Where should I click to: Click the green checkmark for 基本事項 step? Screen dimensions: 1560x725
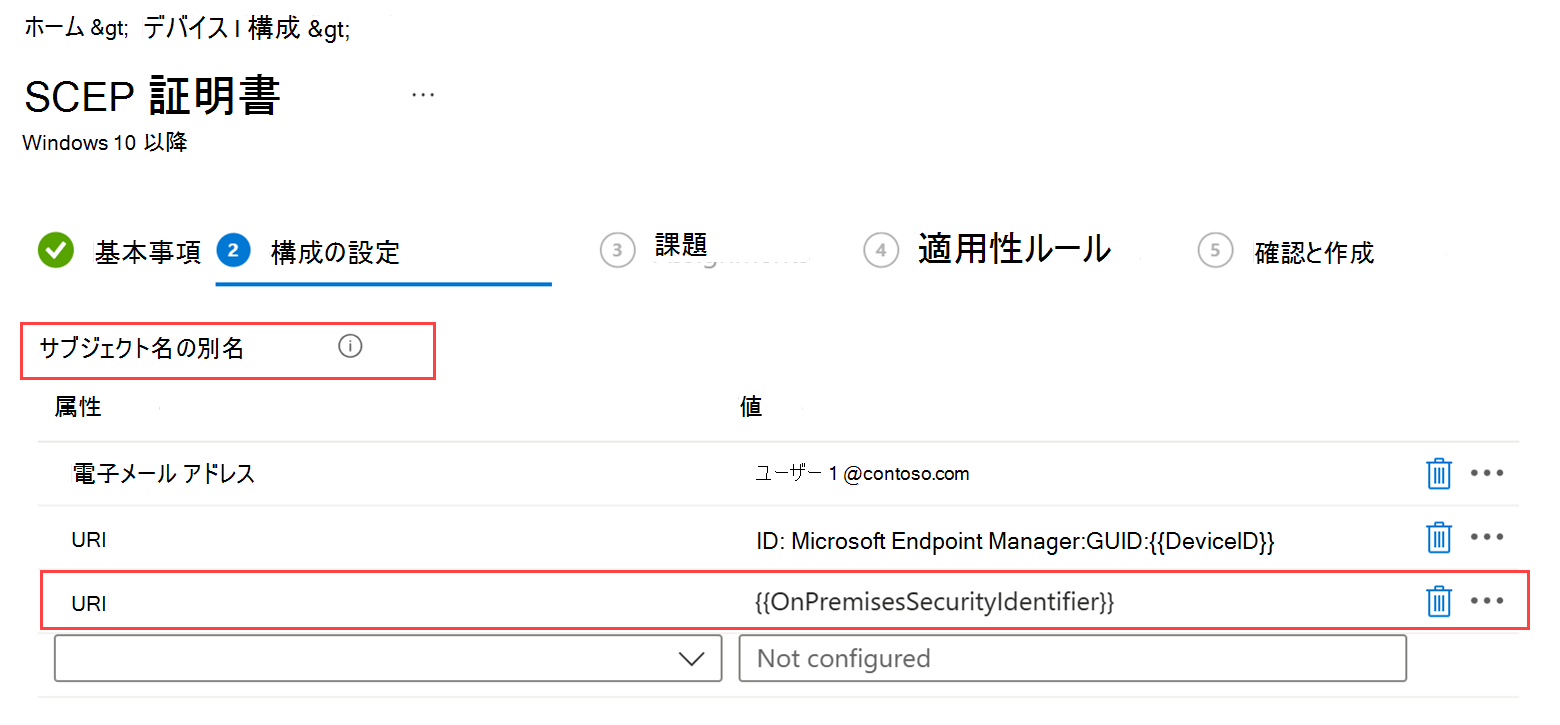56,250
